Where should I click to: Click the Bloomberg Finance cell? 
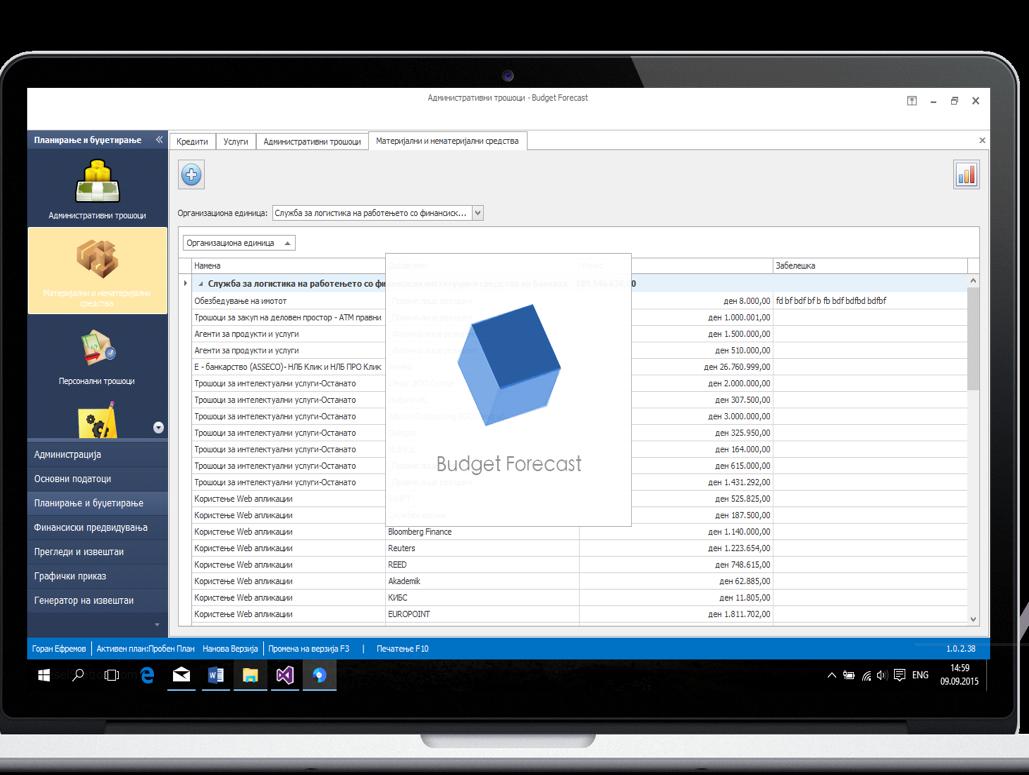click(x=482, y=532)
